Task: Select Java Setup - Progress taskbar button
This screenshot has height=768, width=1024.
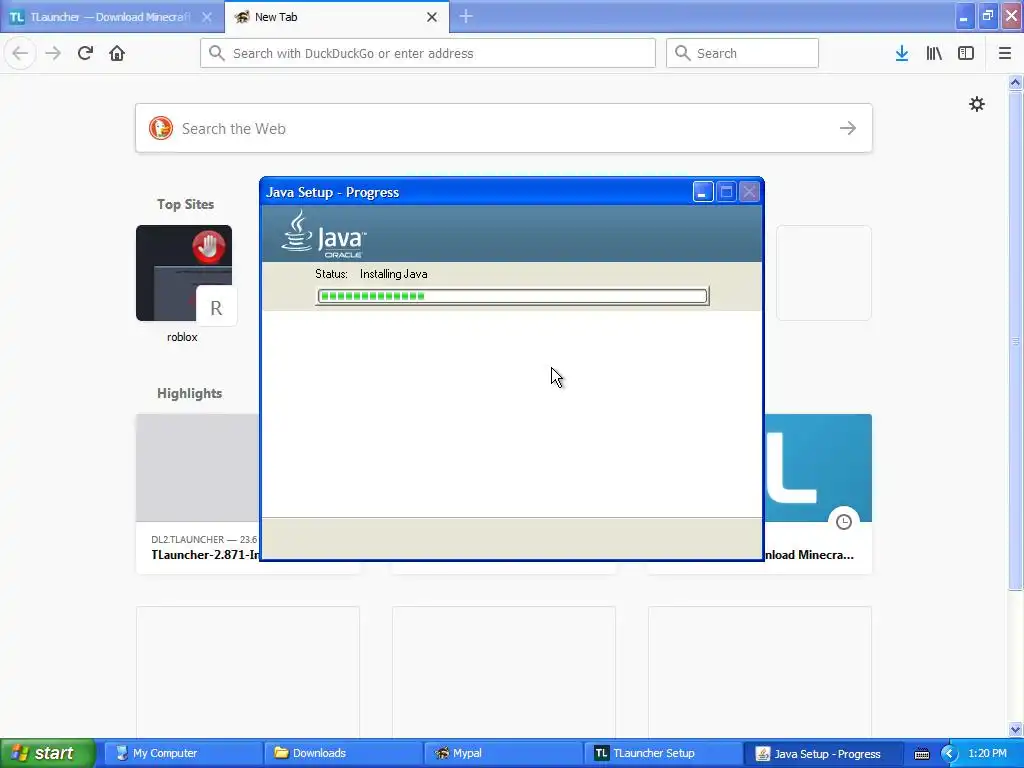Action: pyautogui.click(x=823, y=753)
